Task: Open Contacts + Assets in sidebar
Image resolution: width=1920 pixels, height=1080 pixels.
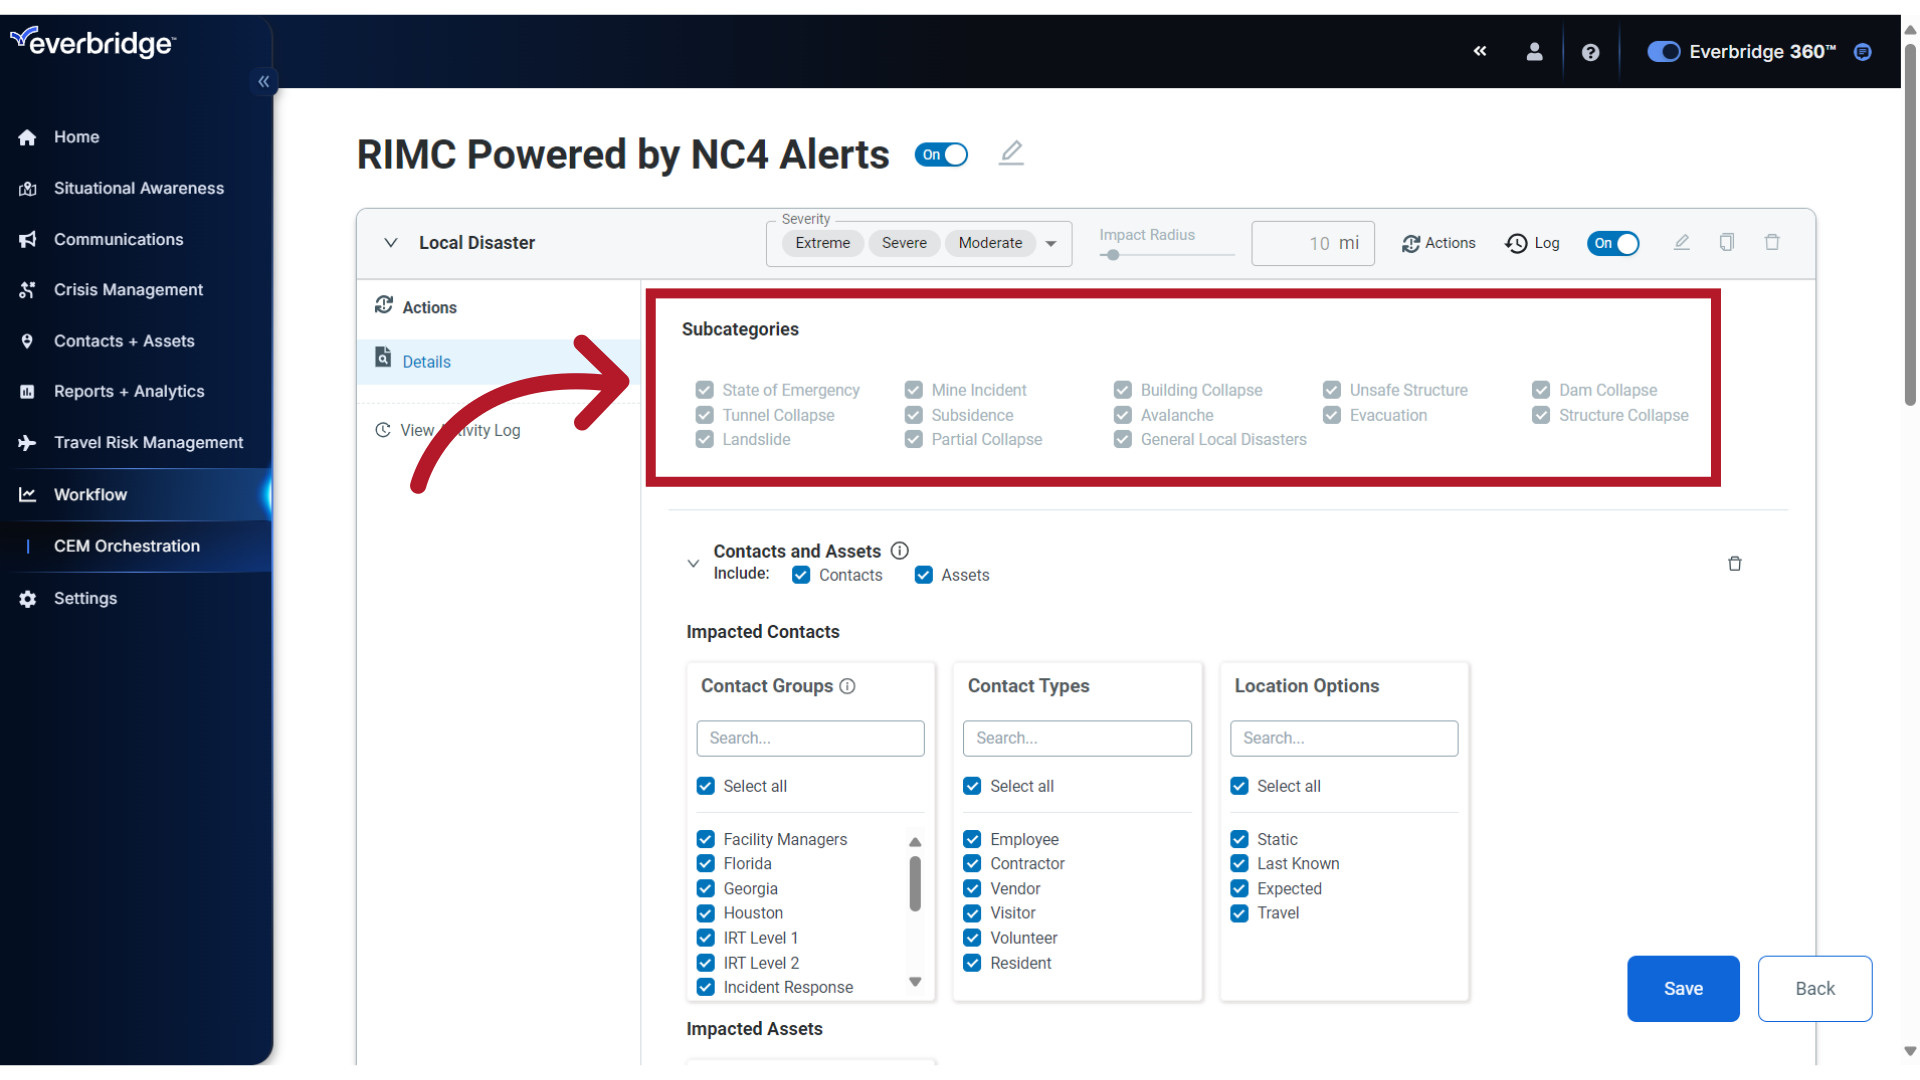Action: 124,341
